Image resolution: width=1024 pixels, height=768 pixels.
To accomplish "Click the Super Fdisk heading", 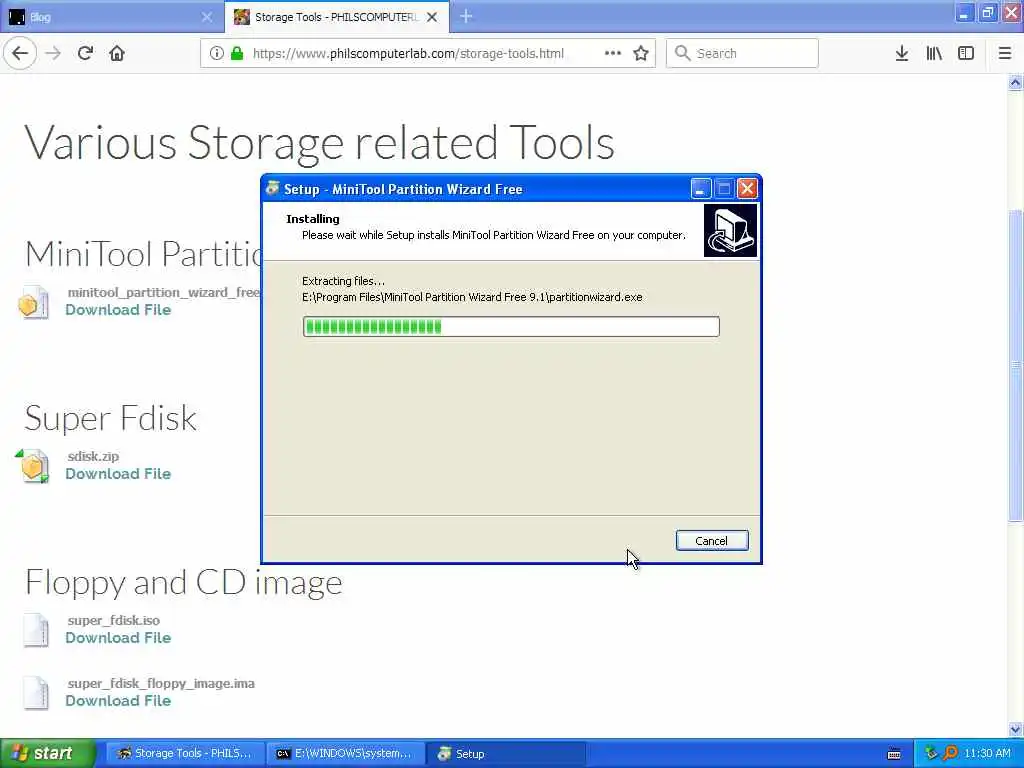I will (x=110, y=417).
